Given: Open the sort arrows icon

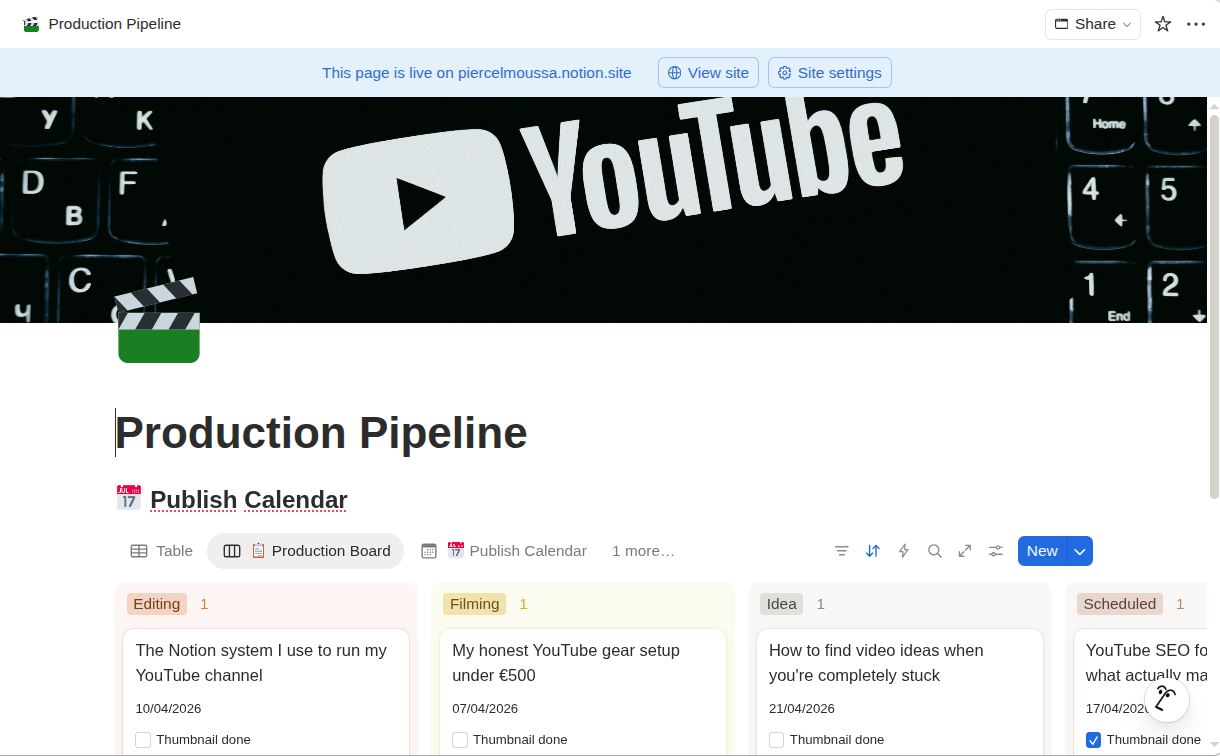Looking at the screenshot, I should (x=873, y=551).
